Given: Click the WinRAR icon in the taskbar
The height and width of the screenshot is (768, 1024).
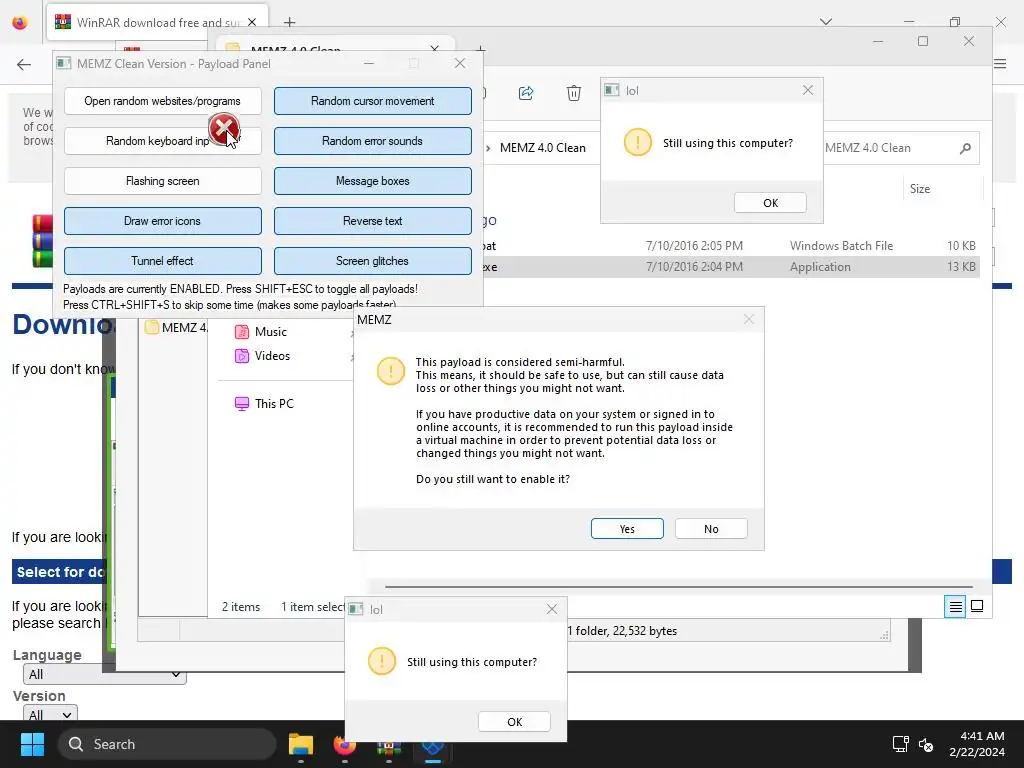Looking at the screenshot, I should point(389,746).
